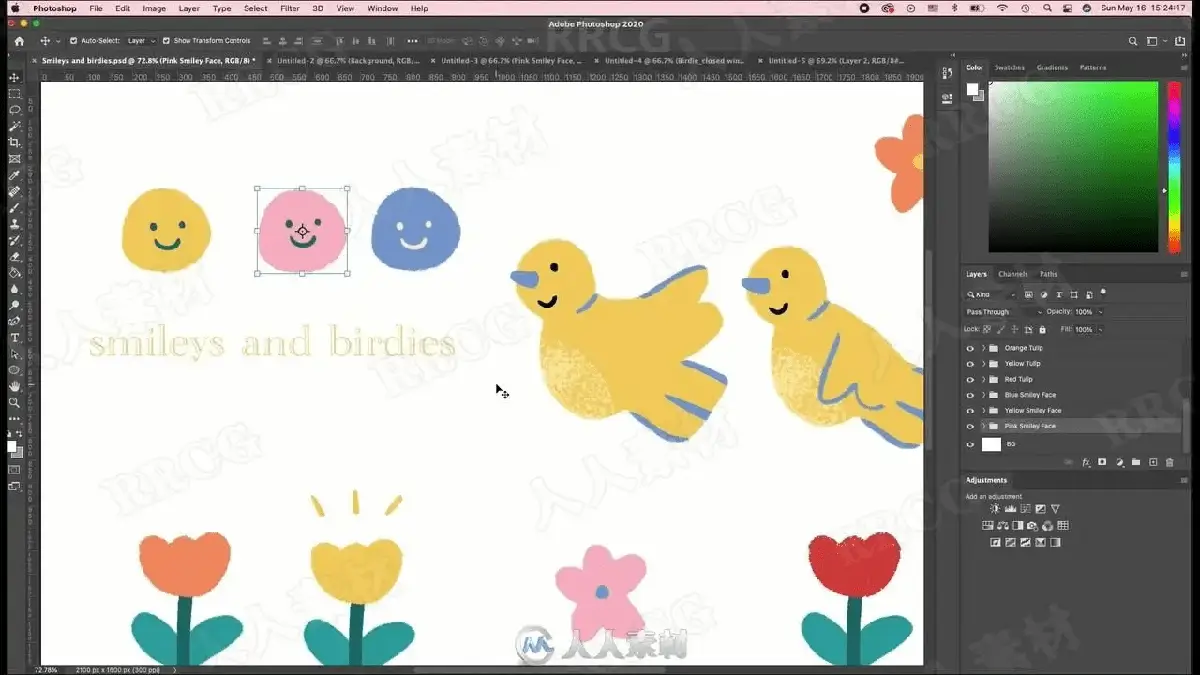Go to the Photoshop Home screen icon
The height and width of the screenshot is (675, 1200).
tap(18, 41)
